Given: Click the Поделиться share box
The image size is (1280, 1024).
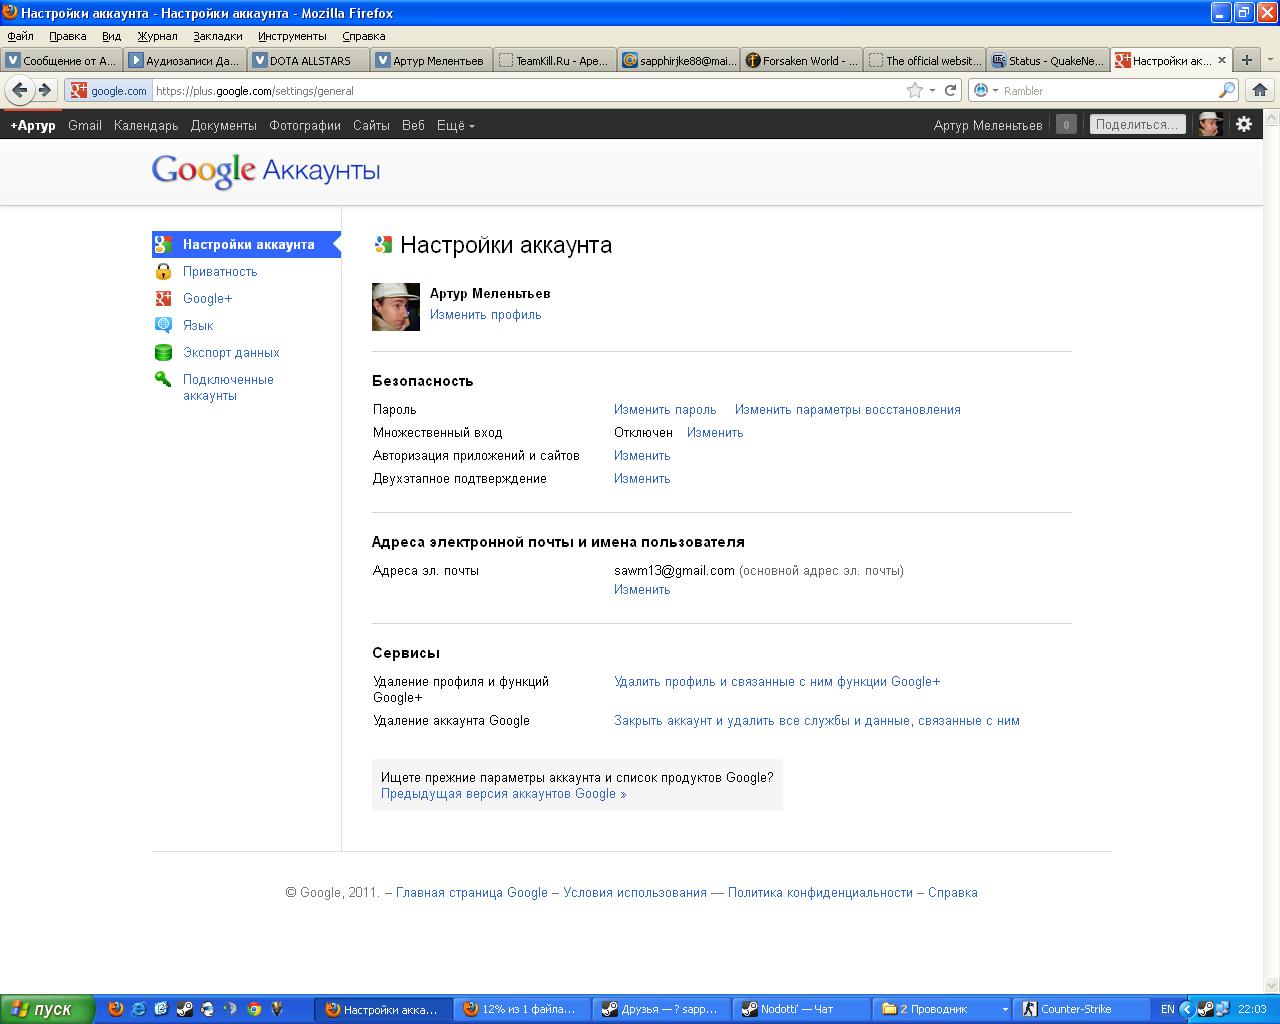Looking at the screenshot, I should (x=1137, y=124).
